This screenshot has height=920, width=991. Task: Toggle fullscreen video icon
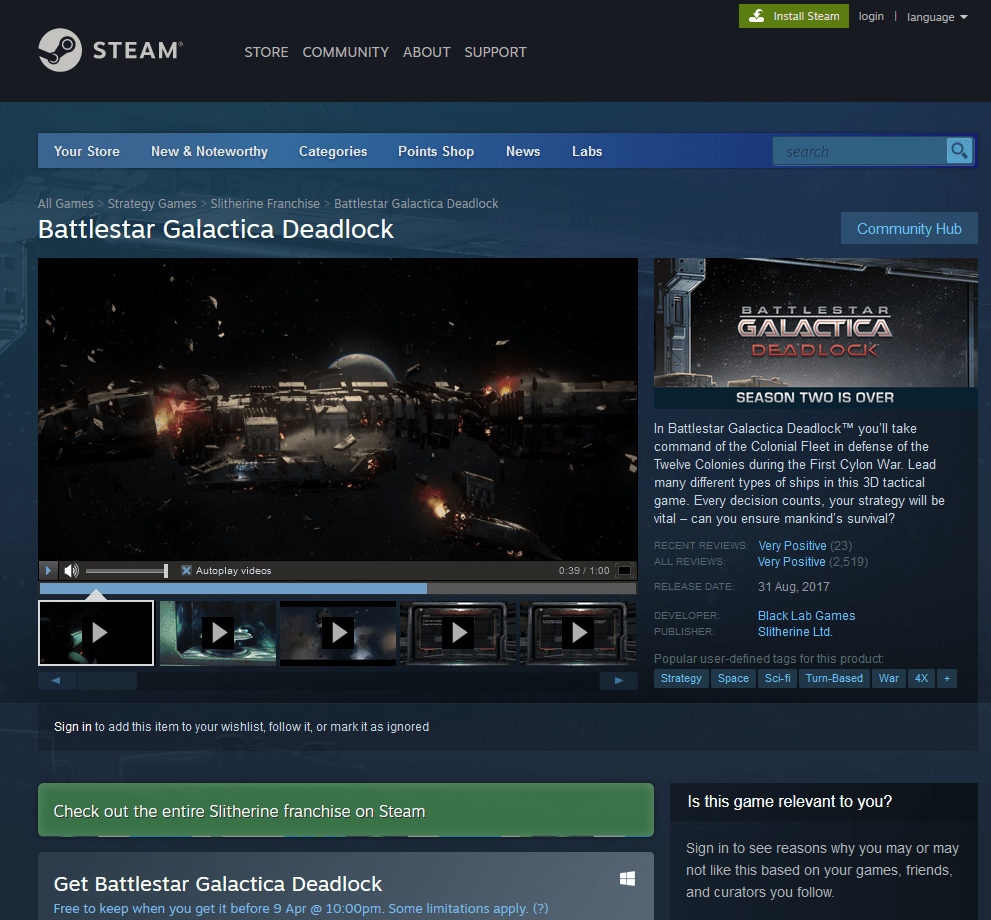pyautogui.click(x=624, y=571)
